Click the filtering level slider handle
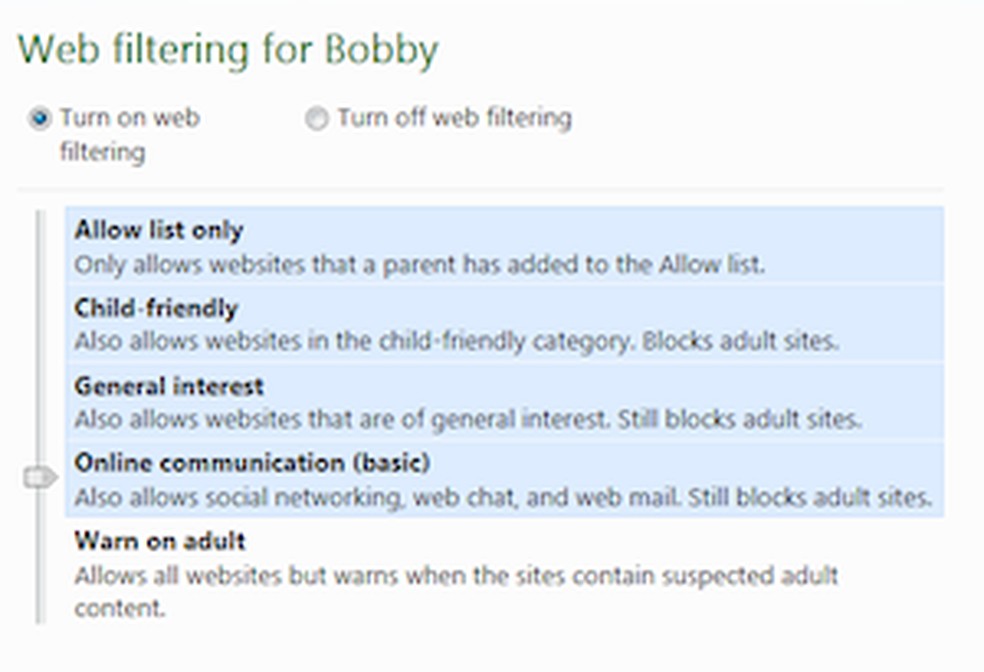Screen dimensions: 984x672 point(39,479)
